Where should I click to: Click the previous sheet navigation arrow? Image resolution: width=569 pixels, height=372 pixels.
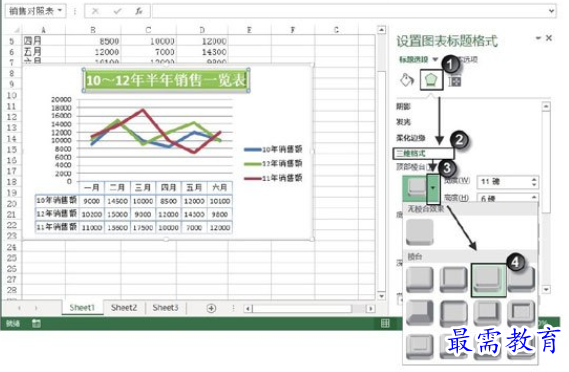(x=19, y=308)
